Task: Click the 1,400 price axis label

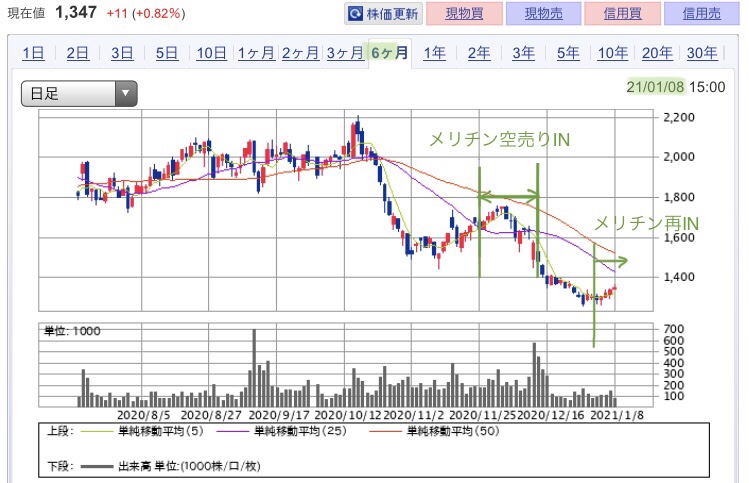Action: pyautogui.click(x=679, y=277)
